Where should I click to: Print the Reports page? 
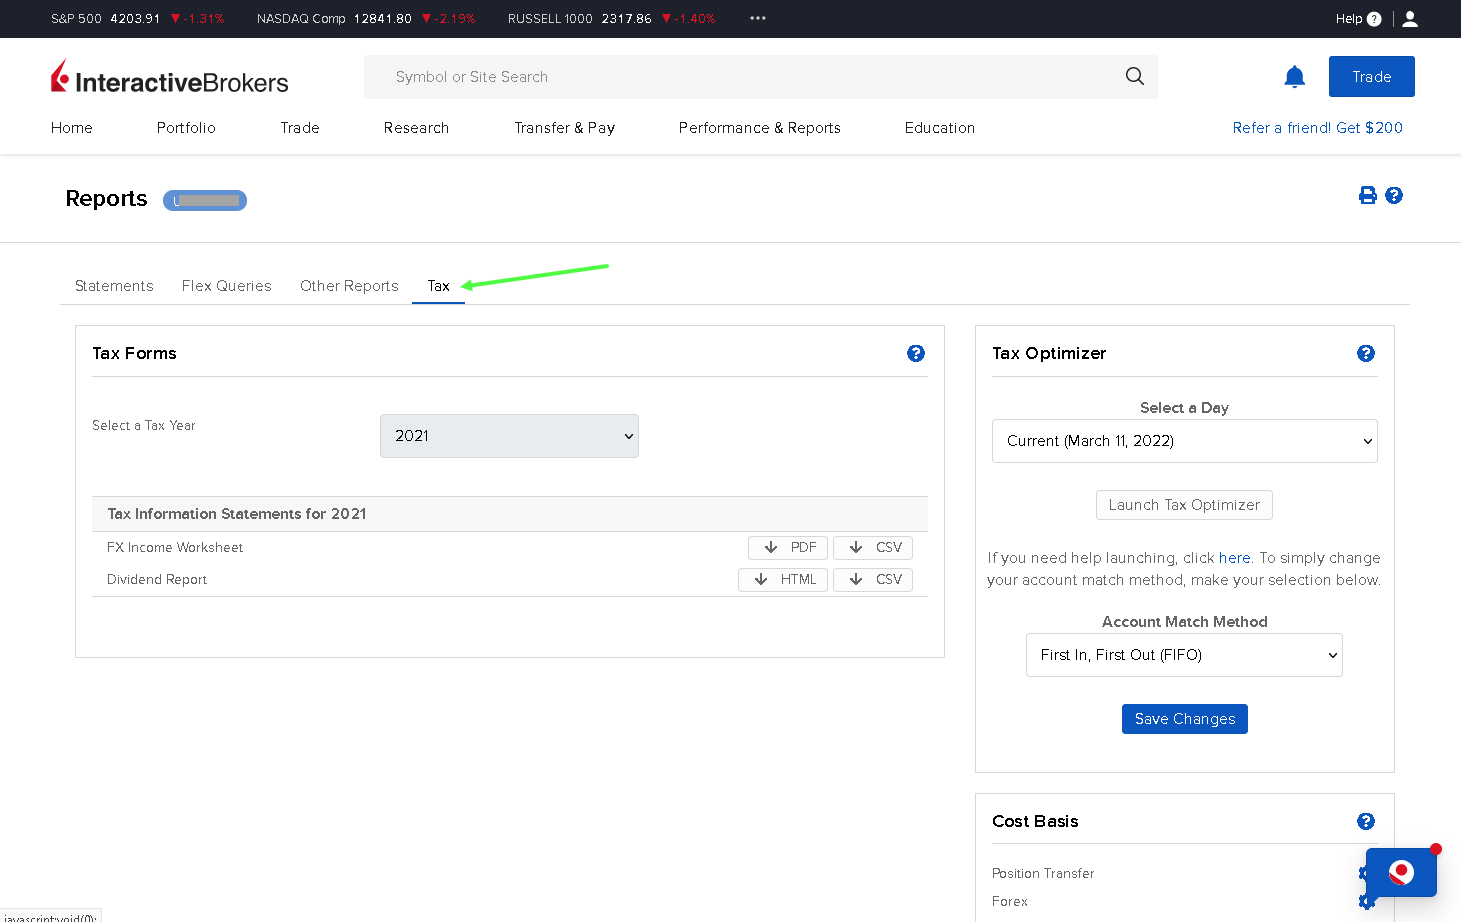[x=1368, y=195]
